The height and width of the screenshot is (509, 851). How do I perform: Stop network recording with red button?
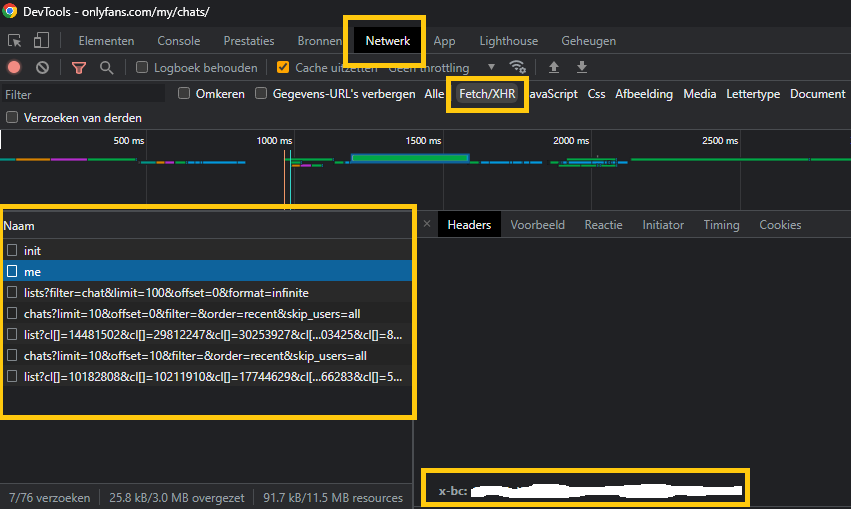[14, 68]
